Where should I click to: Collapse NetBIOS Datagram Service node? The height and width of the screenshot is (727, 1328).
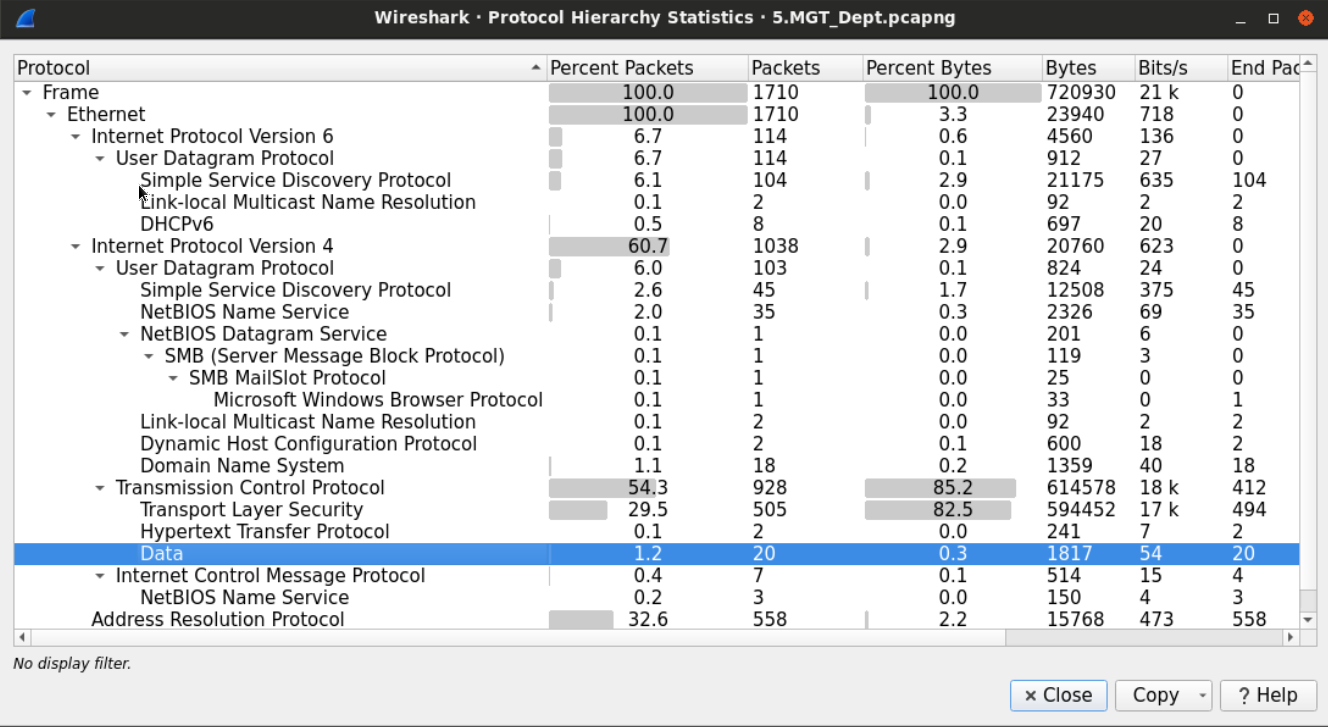pos(124,335)
